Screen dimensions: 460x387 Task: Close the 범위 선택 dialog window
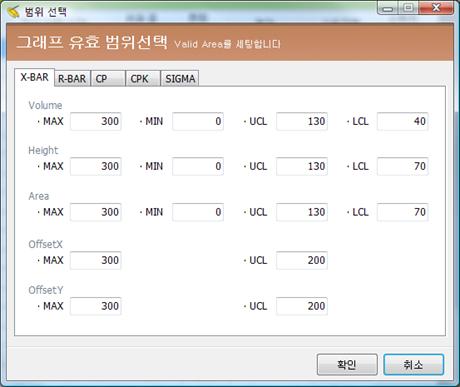coord(436,8)
